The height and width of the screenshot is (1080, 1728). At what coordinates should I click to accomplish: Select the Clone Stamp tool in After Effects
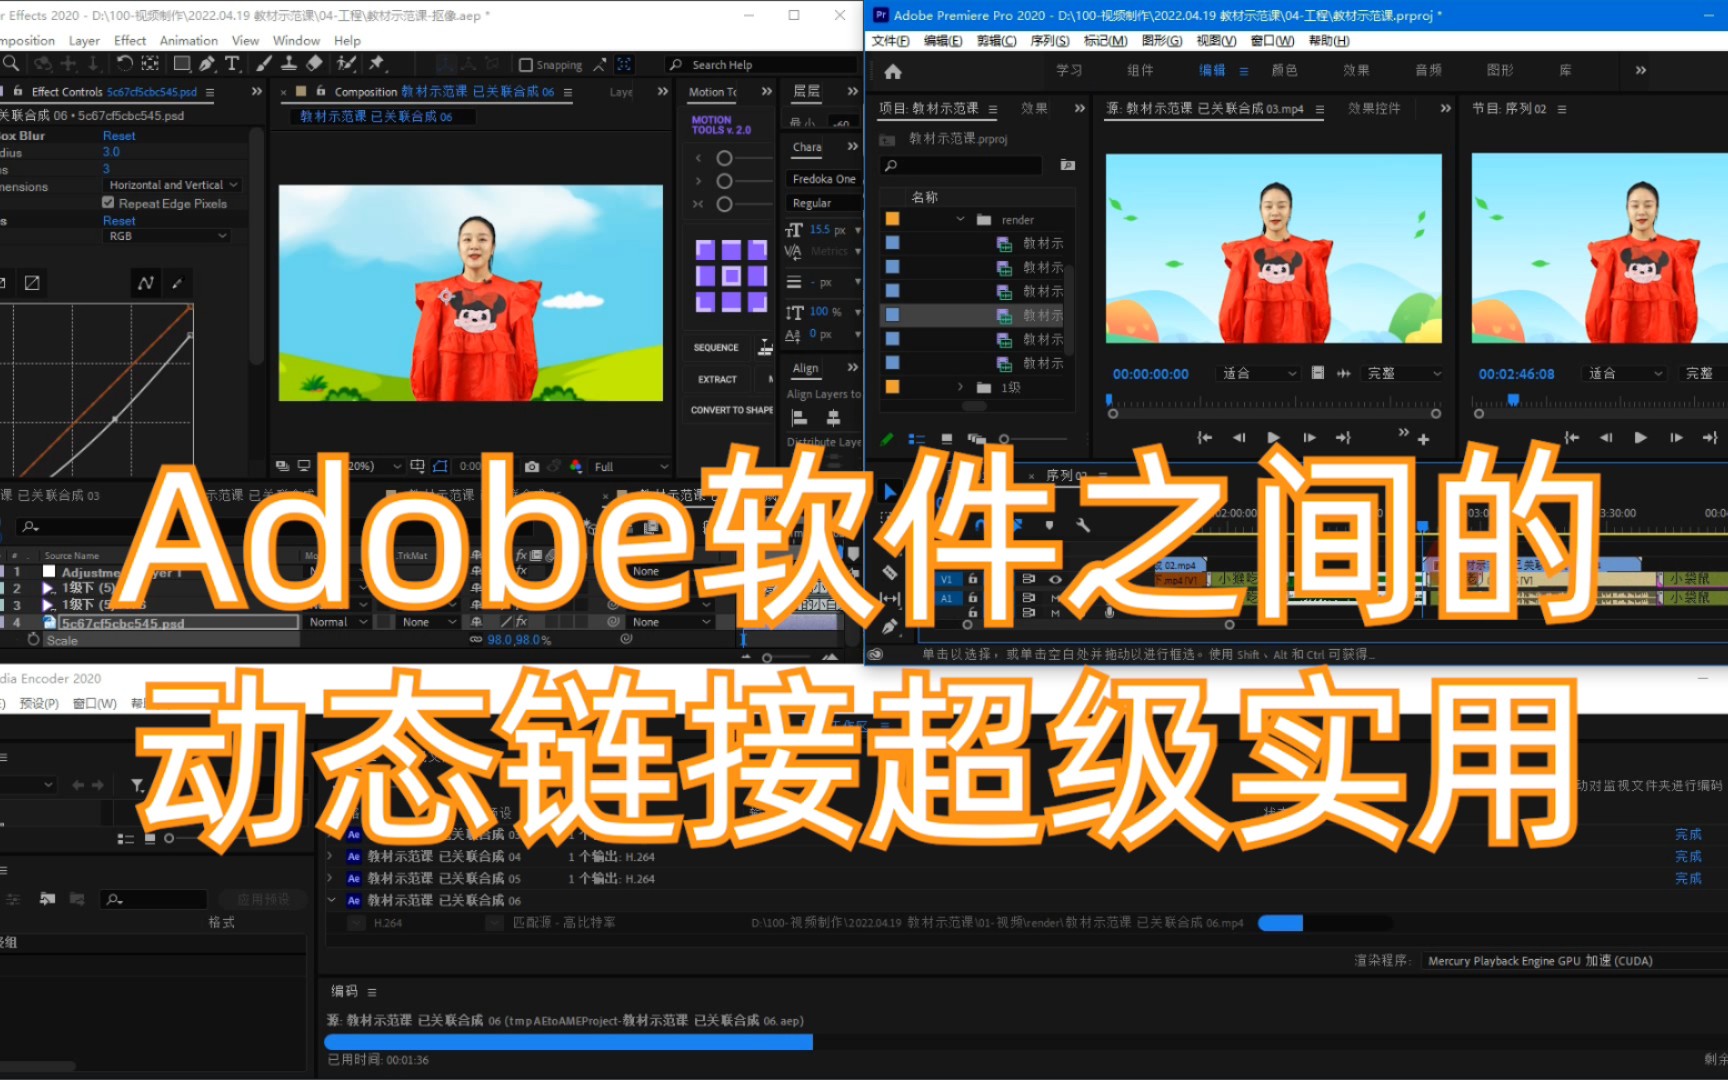click(289, 64)
